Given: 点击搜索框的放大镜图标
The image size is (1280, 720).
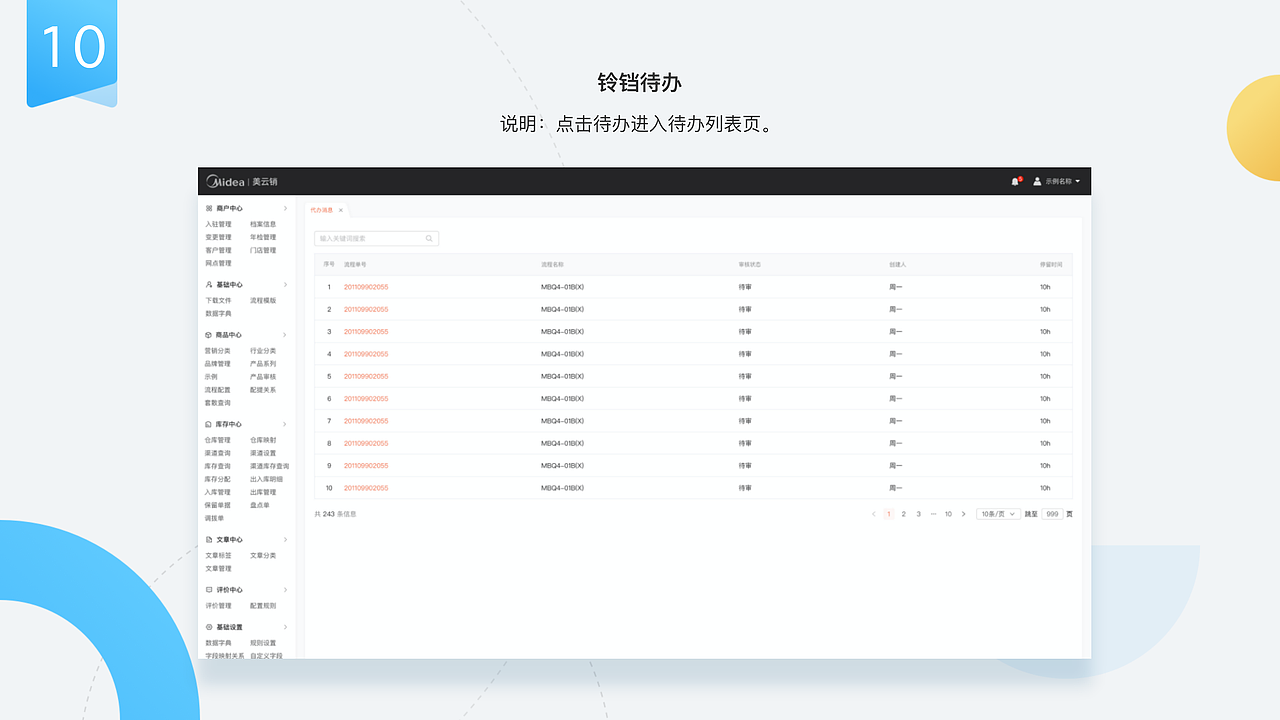Looking at the screenshot, I should [429, 238].
